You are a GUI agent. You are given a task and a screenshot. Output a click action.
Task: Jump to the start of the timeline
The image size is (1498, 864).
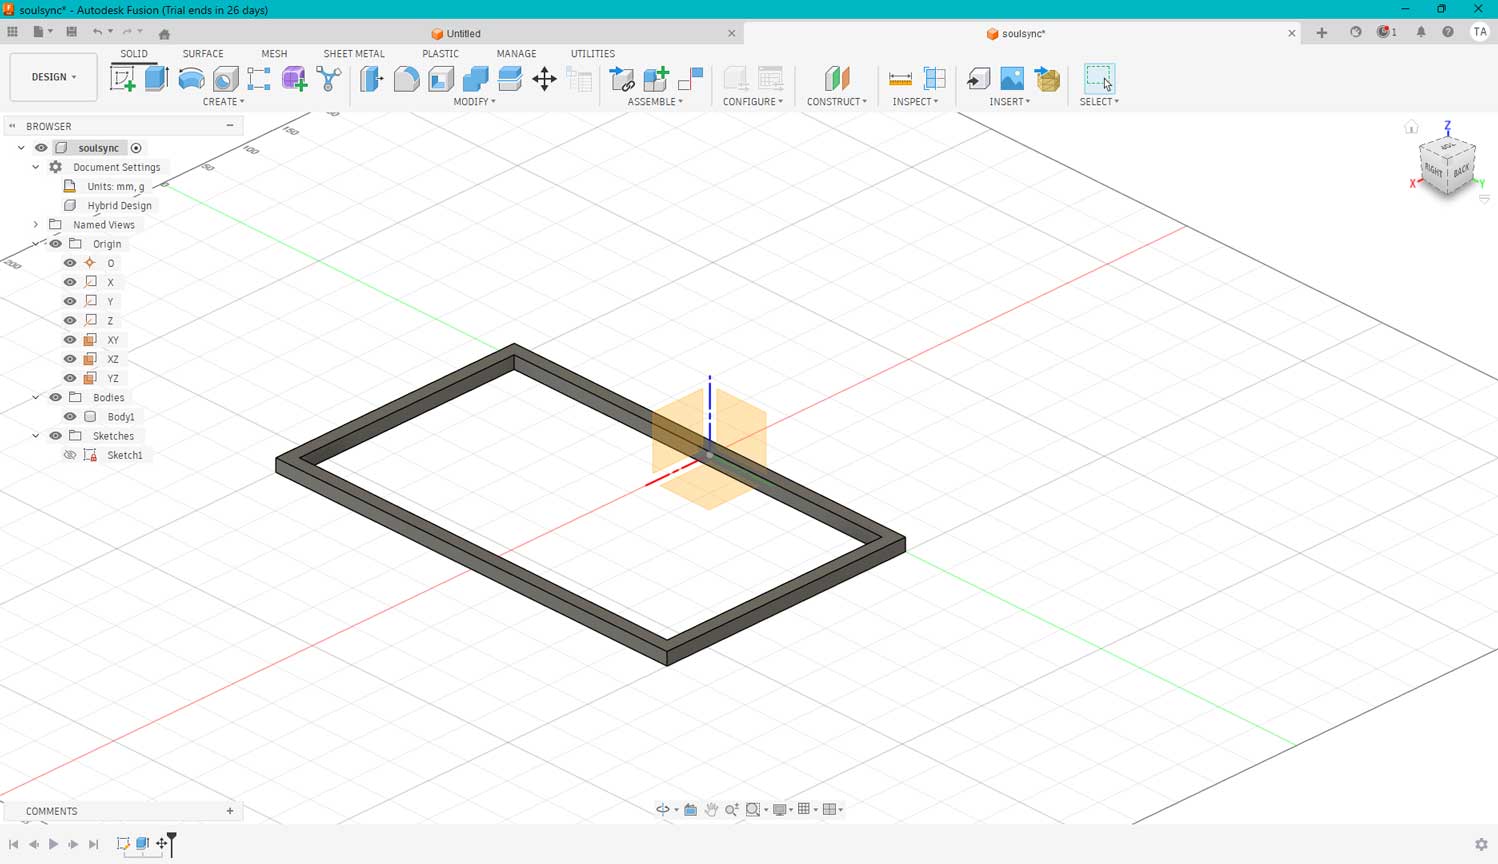13,844
